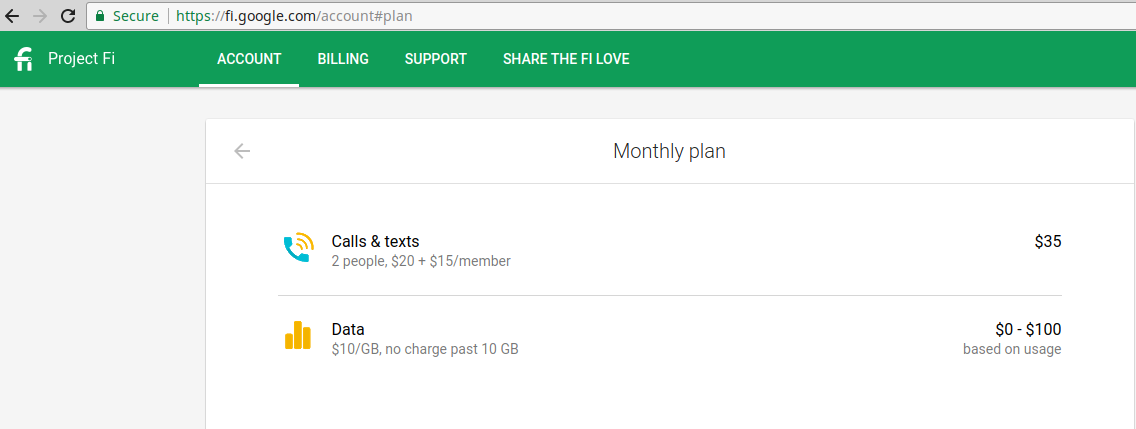1136x429 pixels.
Task: Reload the page with refresh icon
Action: coord(68,16)
